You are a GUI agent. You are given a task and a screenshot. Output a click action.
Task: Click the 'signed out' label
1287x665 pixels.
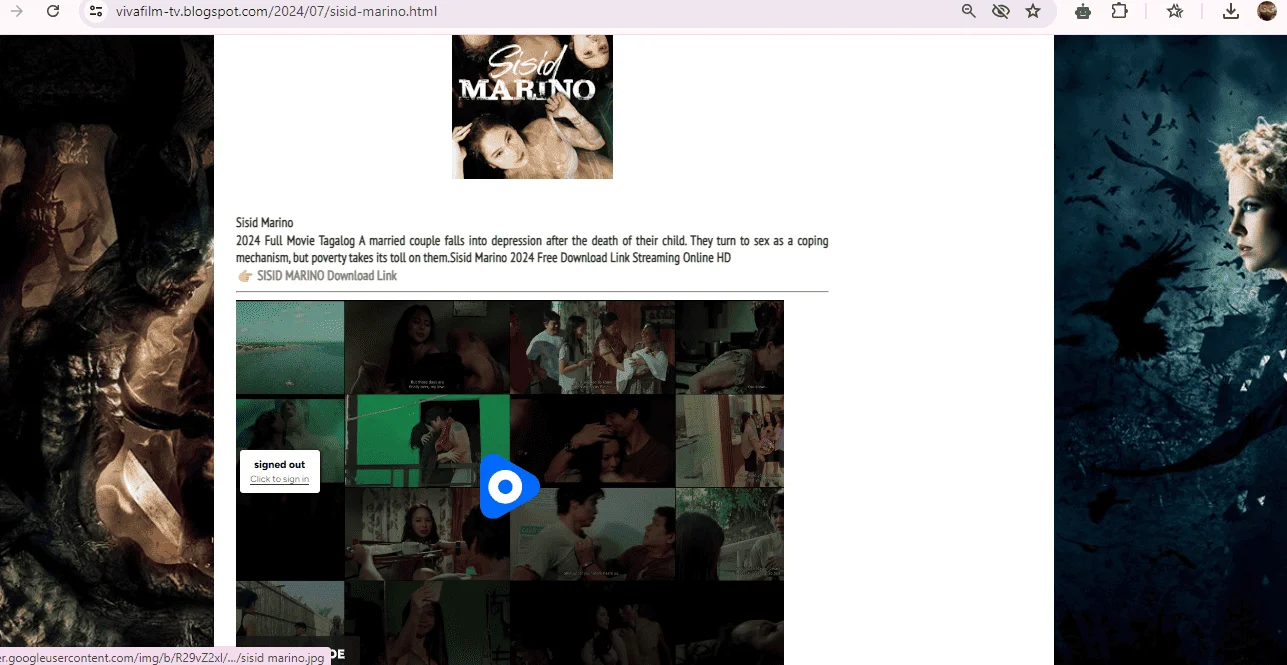click(279, 465)
